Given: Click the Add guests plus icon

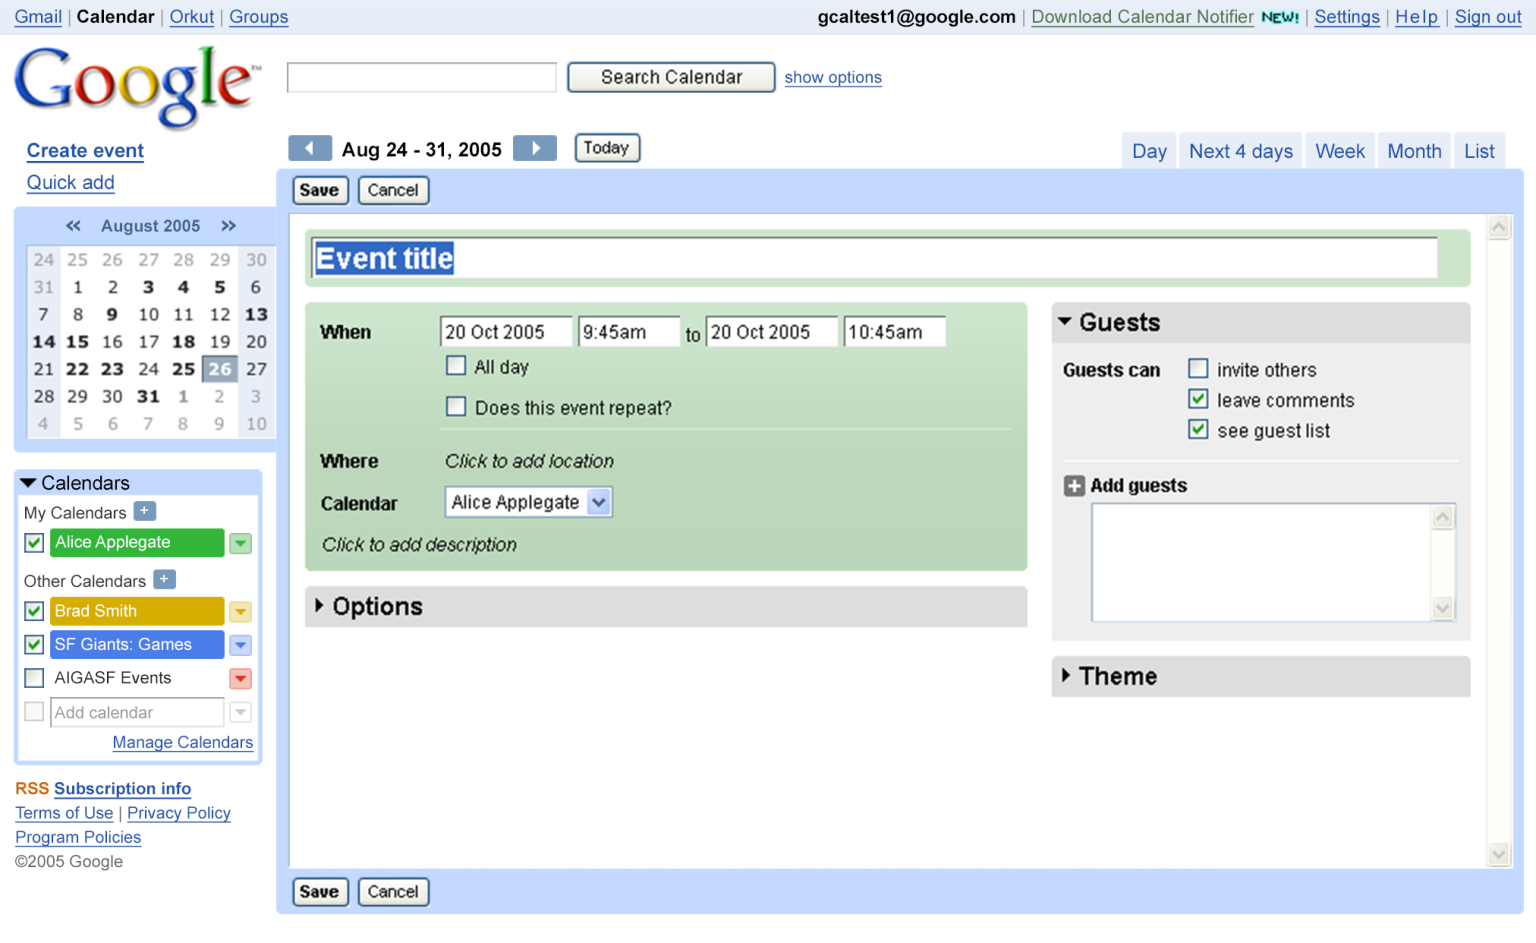Looking at the screenshot, I should click(x=1074, y=486).
